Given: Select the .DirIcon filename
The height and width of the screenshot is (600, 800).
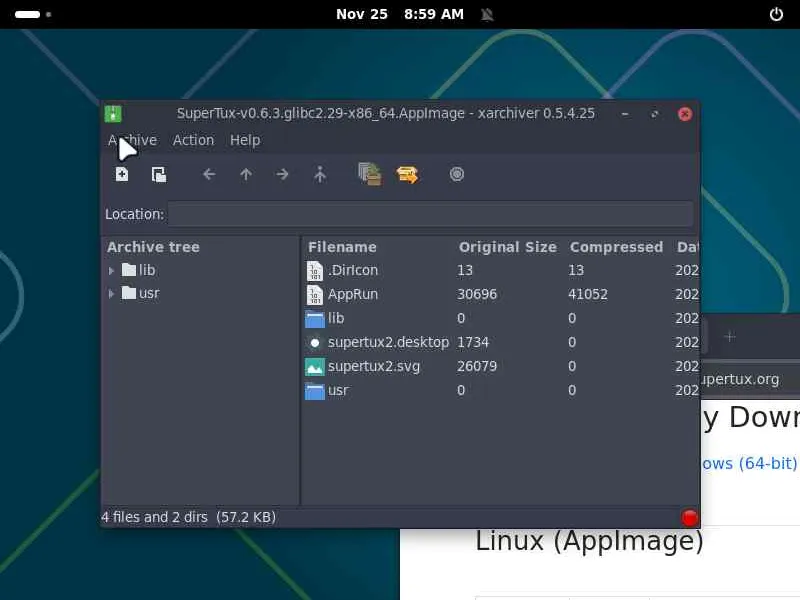Looking at the screenshot, I should 353,270.
